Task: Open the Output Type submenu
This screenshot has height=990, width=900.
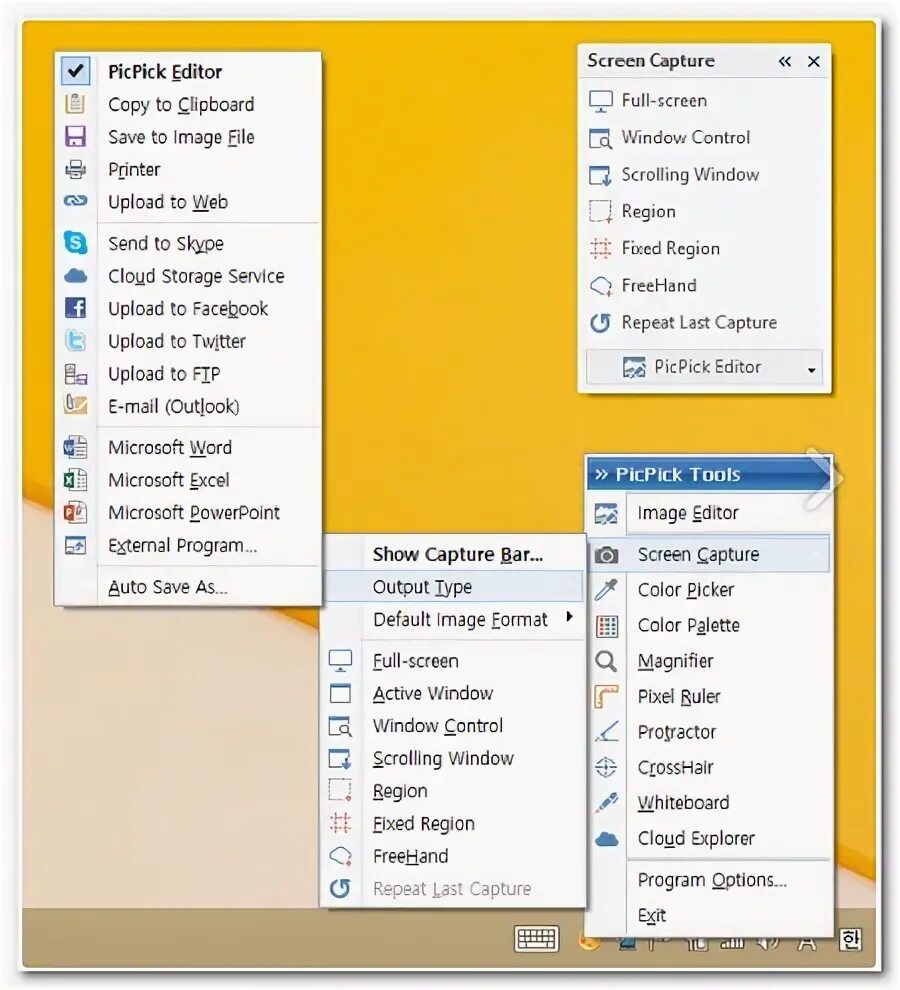Action: point(453,587)
